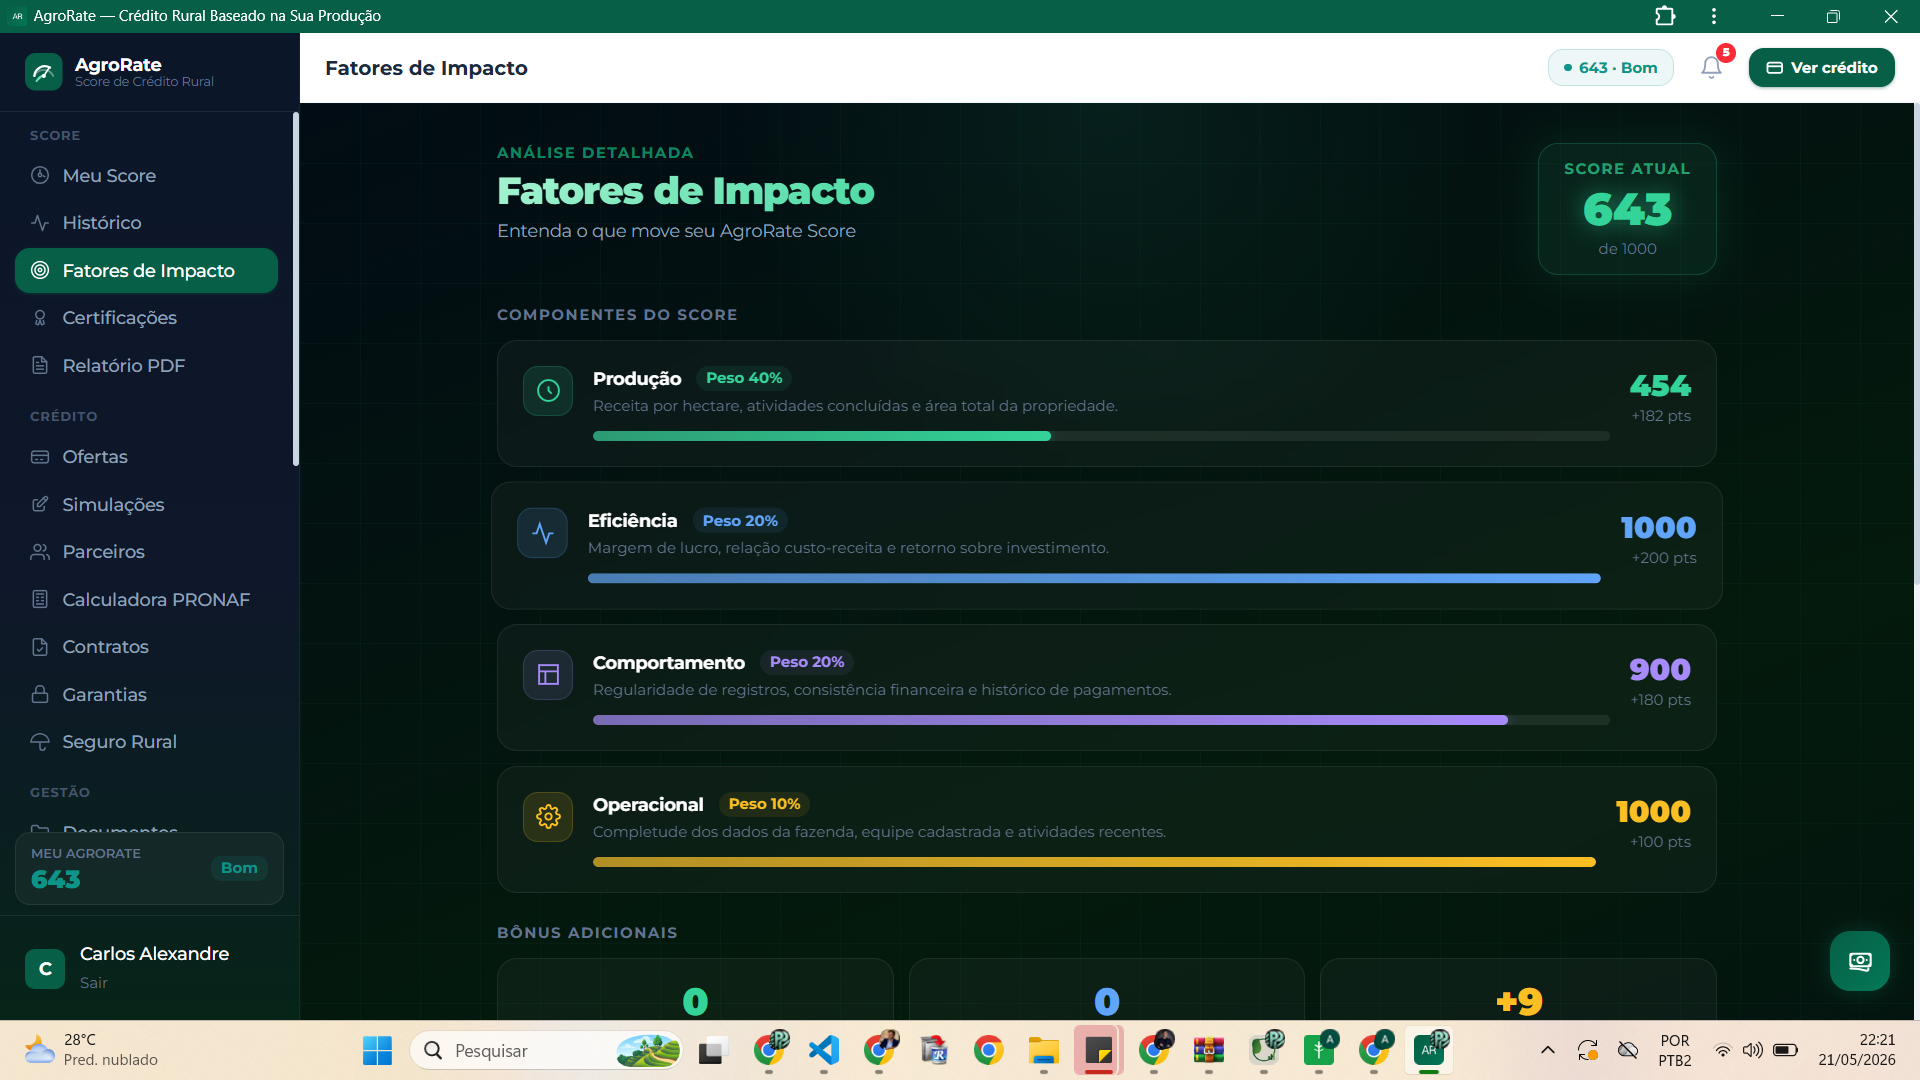Click the Parceiros people icon

tap(40, 552)
